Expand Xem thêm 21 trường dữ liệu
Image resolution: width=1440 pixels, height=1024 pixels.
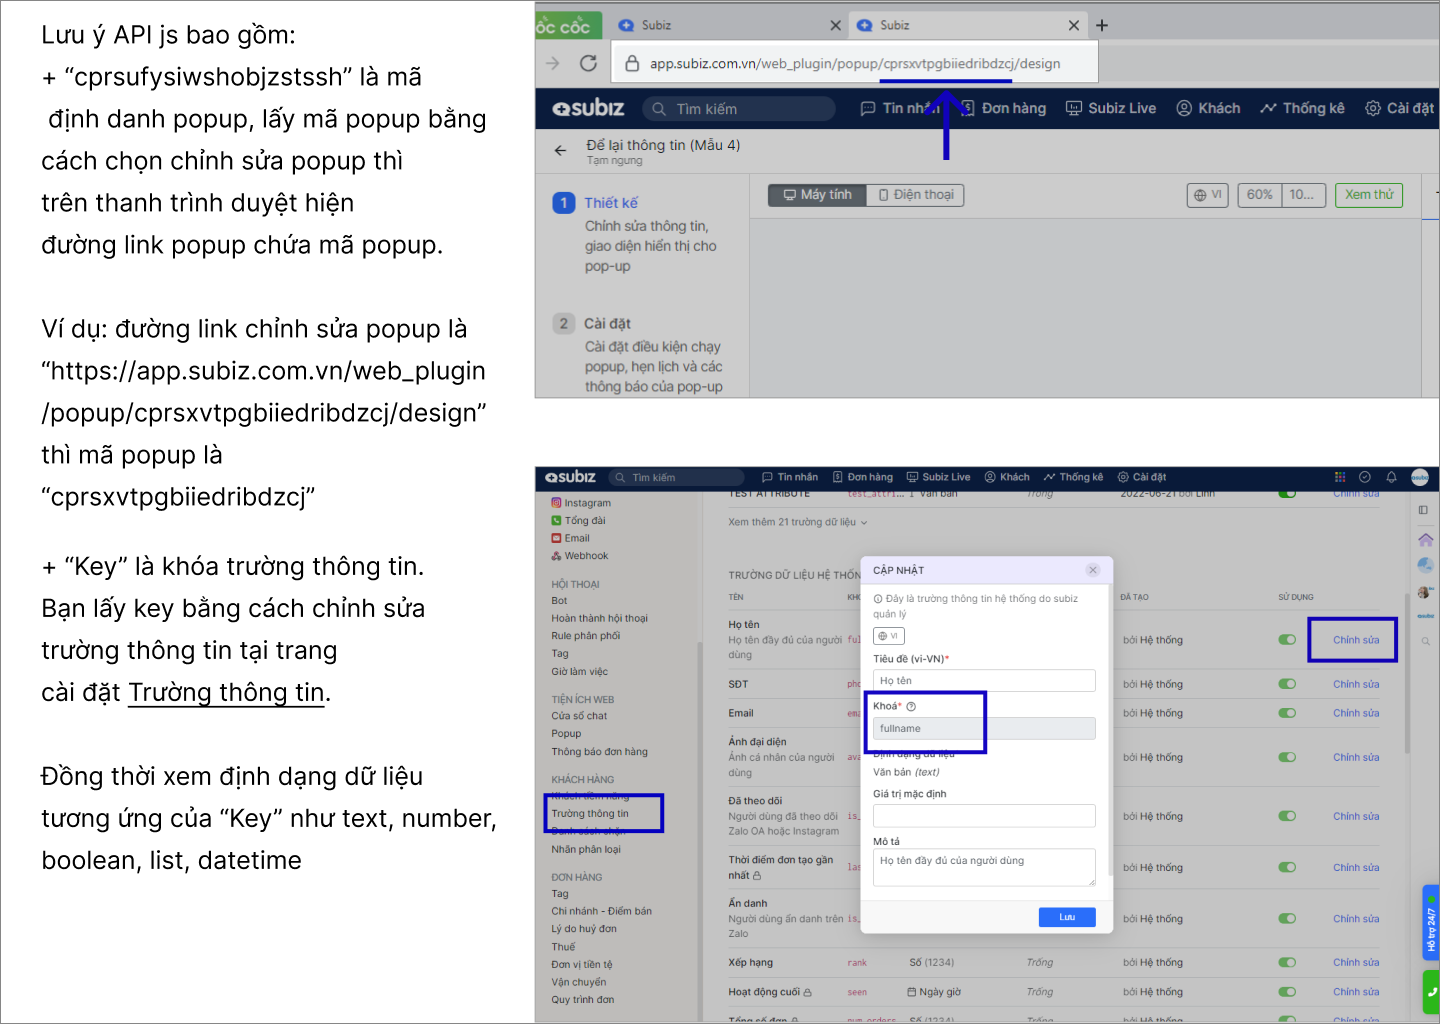pyautogui.click(x=797, y=522)
